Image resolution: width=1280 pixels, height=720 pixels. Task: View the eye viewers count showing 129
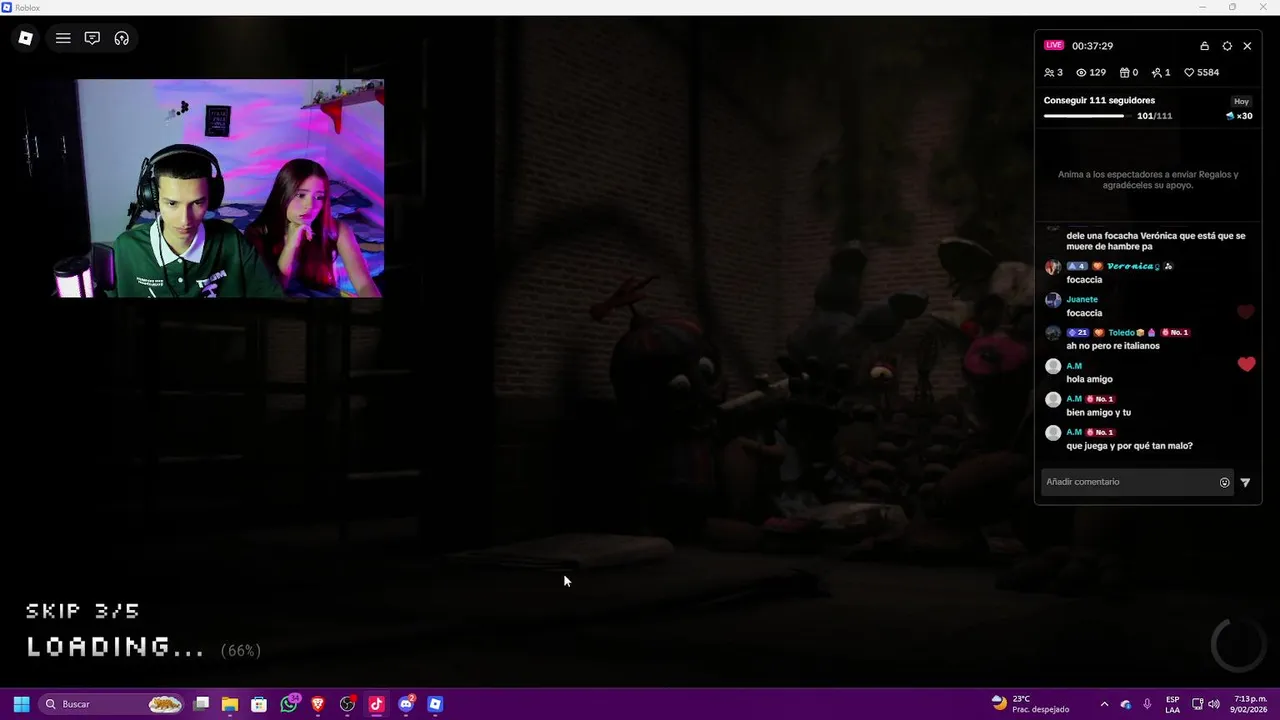click(1090, 72)
